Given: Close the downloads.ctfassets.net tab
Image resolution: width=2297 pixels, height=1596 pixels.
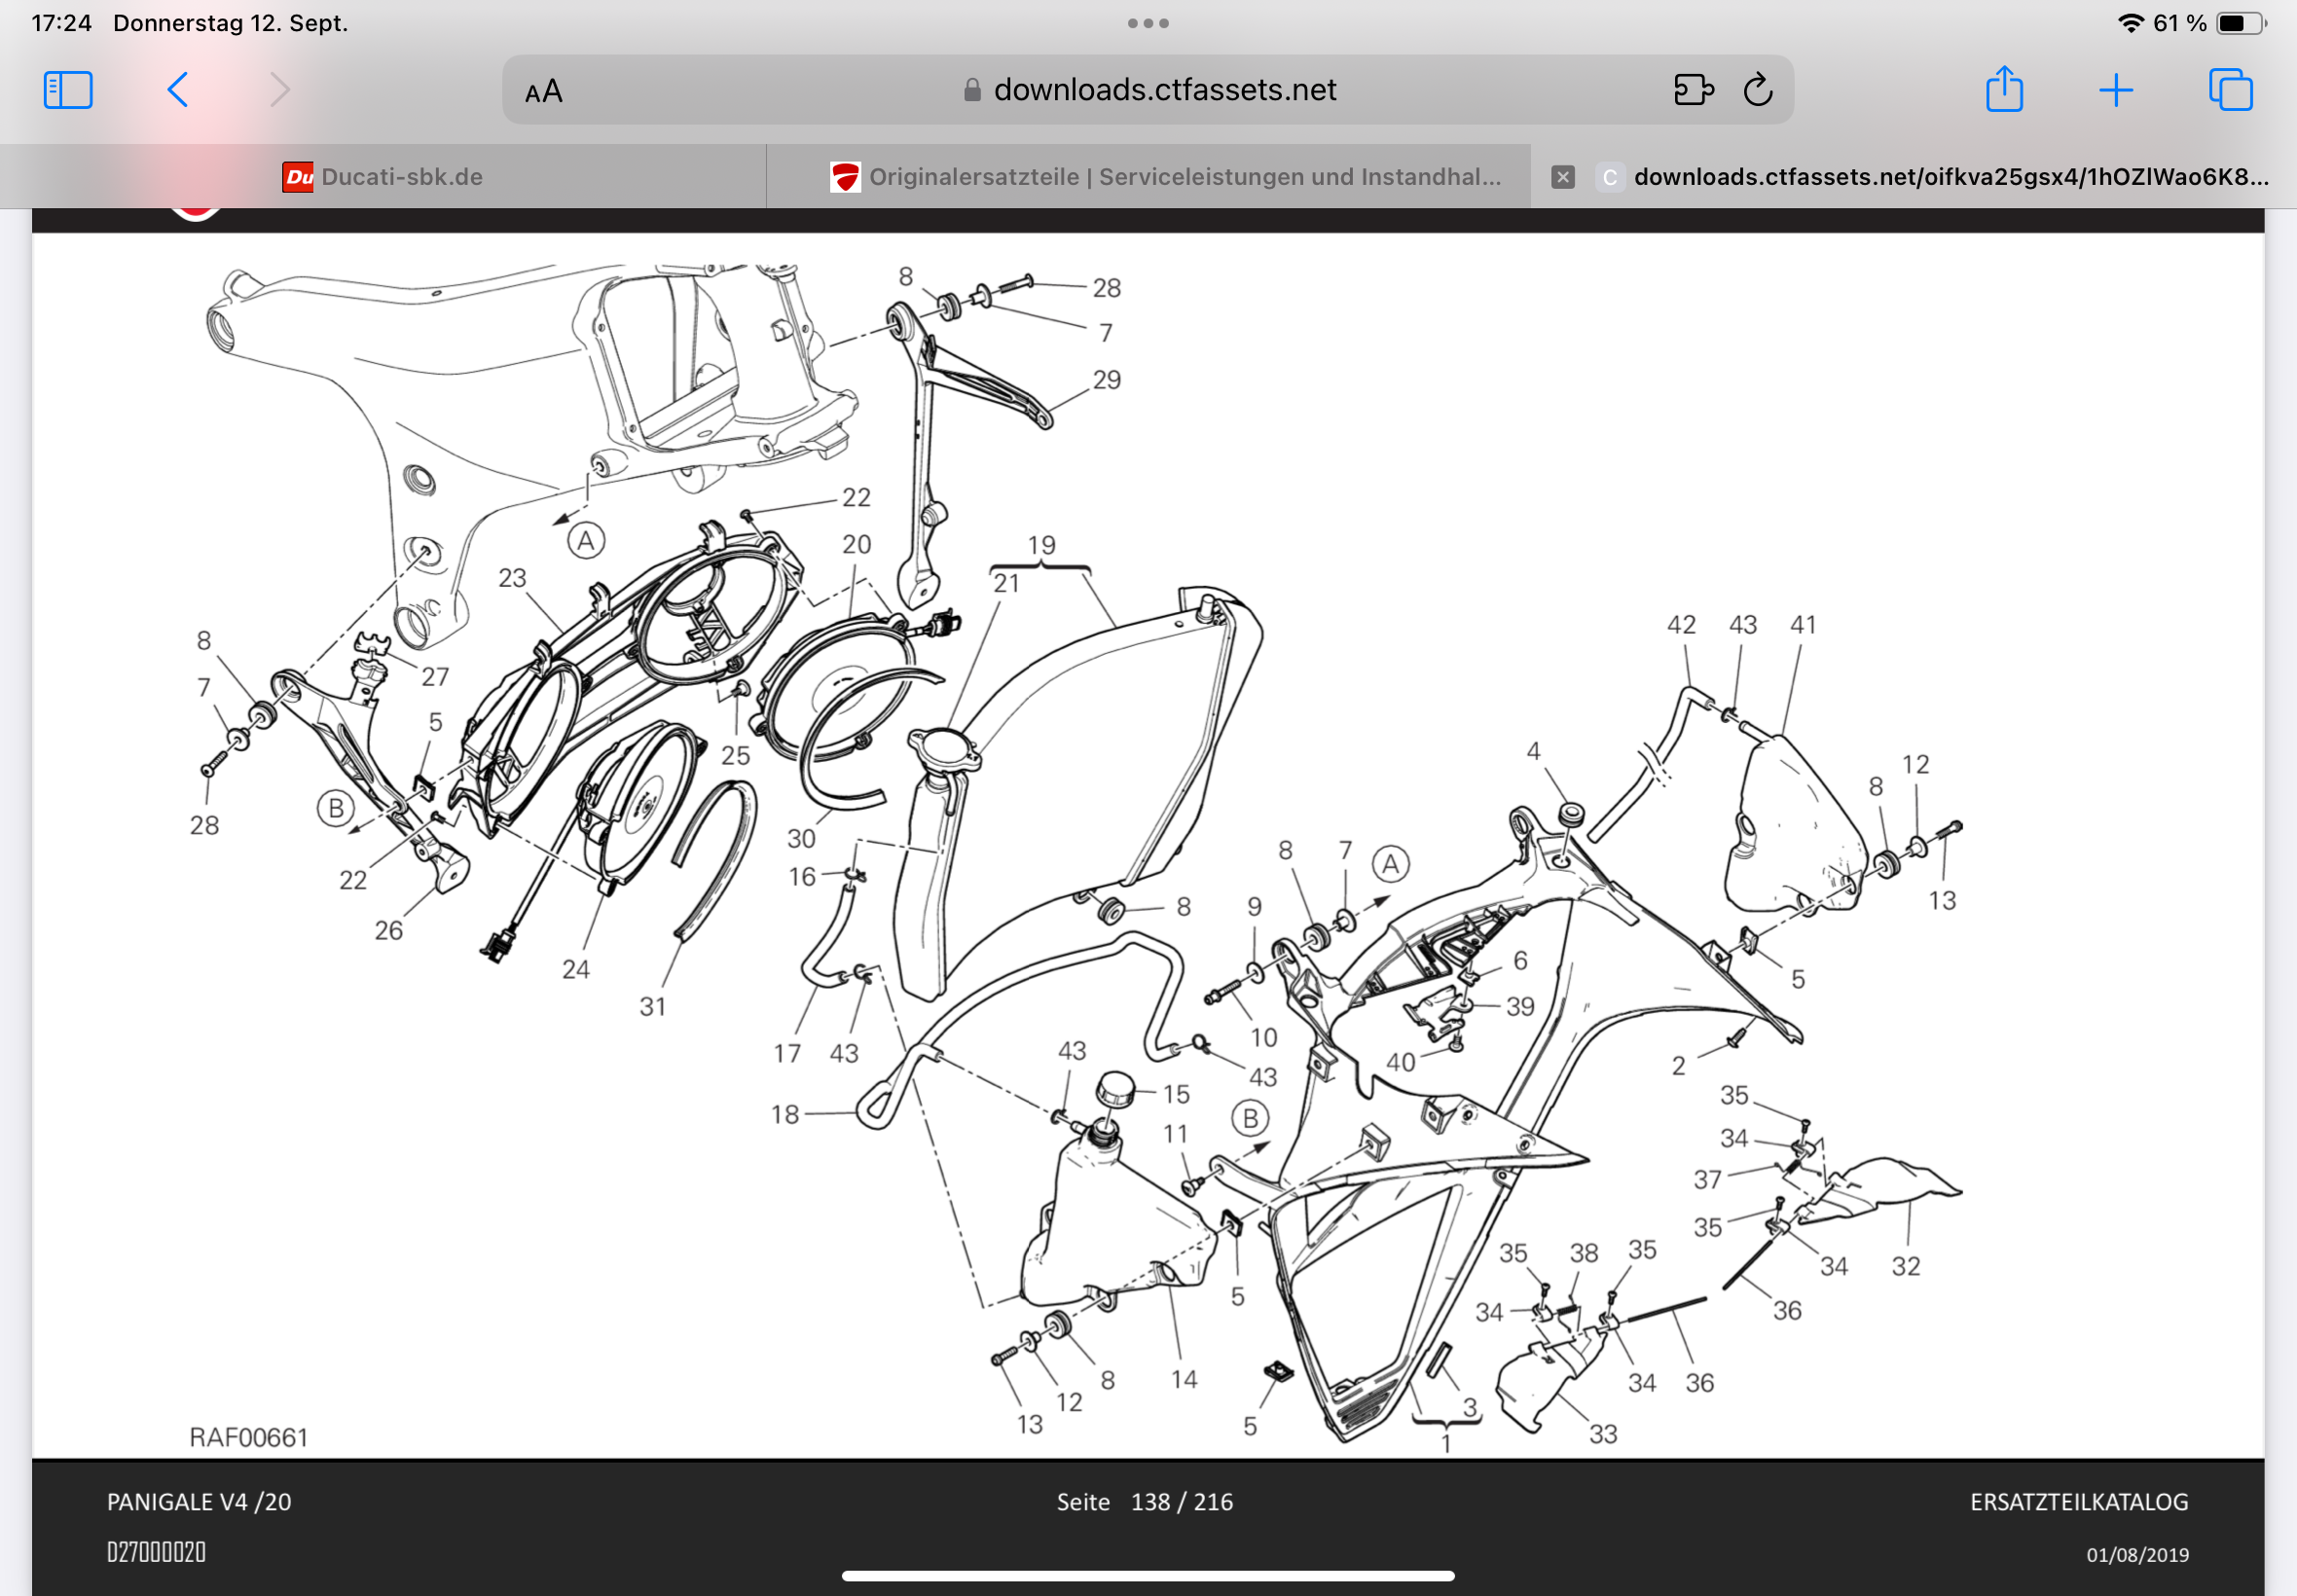Looking at the screenshot, I should (x=1563, y=177).
